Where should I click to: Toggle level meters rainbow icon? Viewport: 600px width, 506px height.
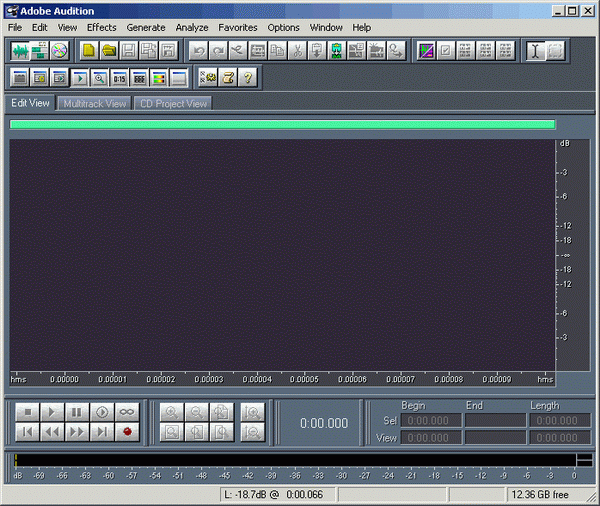pos(159,78)
